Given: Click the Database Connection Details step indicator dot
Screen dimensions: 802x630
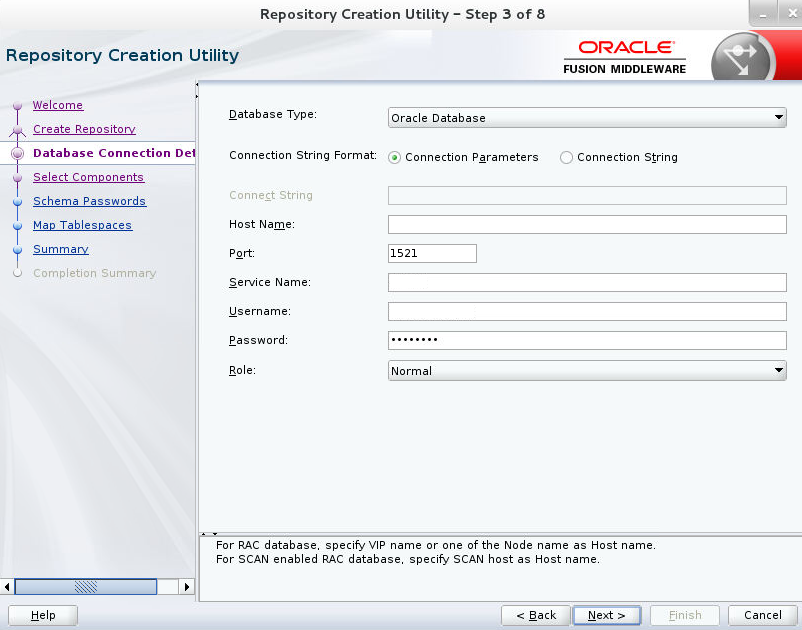Looking at the screenshot, I should [19, 153].
